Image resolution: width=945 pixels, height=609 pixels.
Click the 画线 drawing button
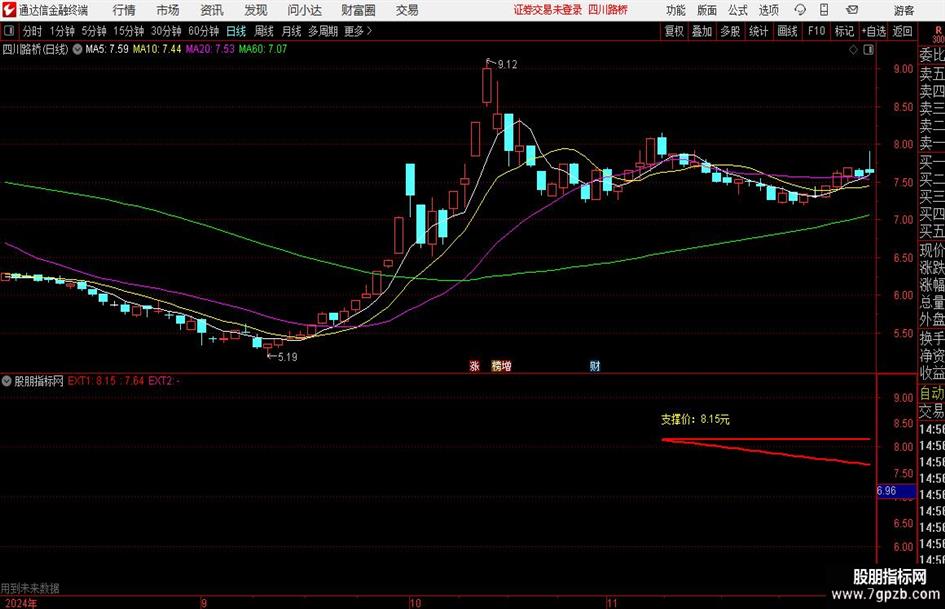coord(787,31)
